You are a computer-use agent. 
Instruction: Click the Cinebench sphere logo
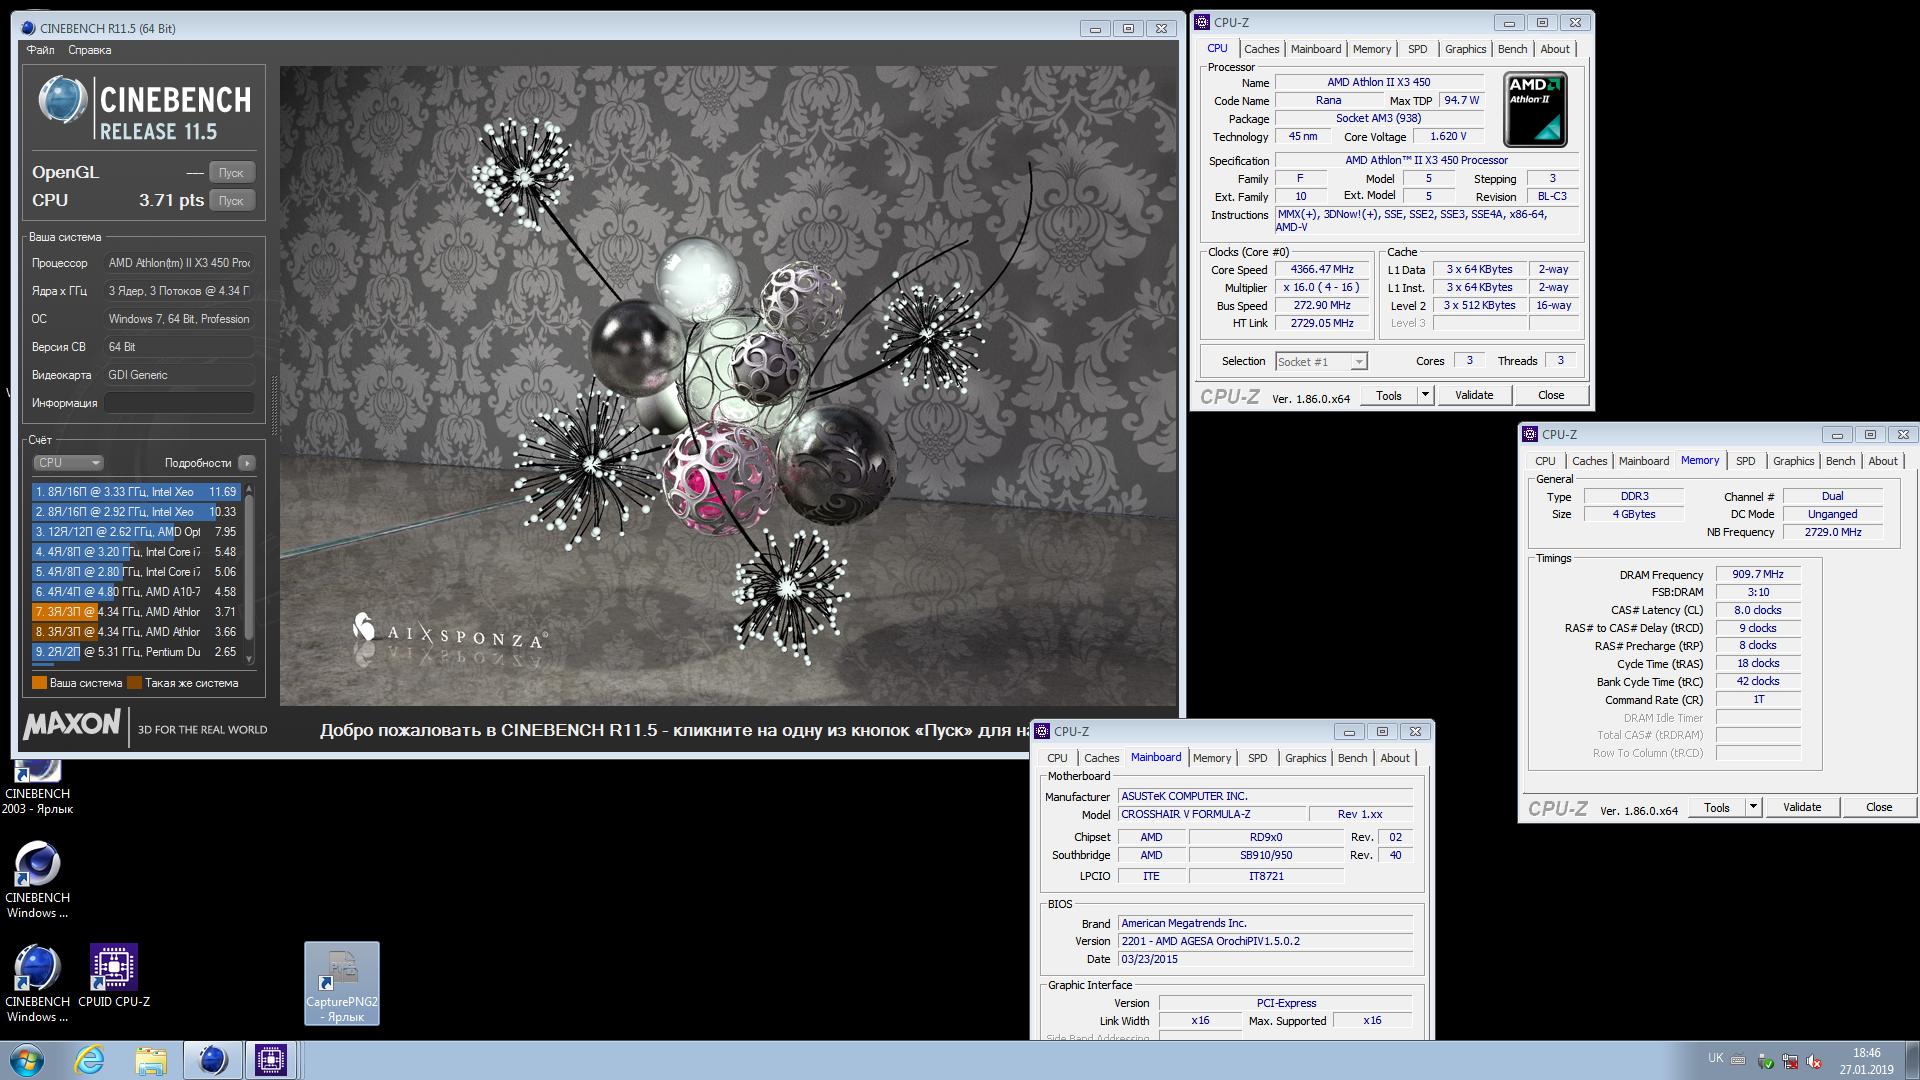click(62, 100)
